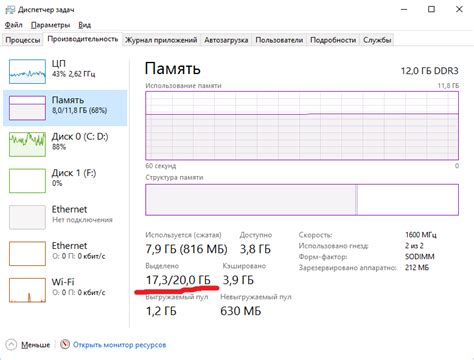Click the Использование памяти graph caption
Viewport: 474px width, 360px height.
coord(183,86)
